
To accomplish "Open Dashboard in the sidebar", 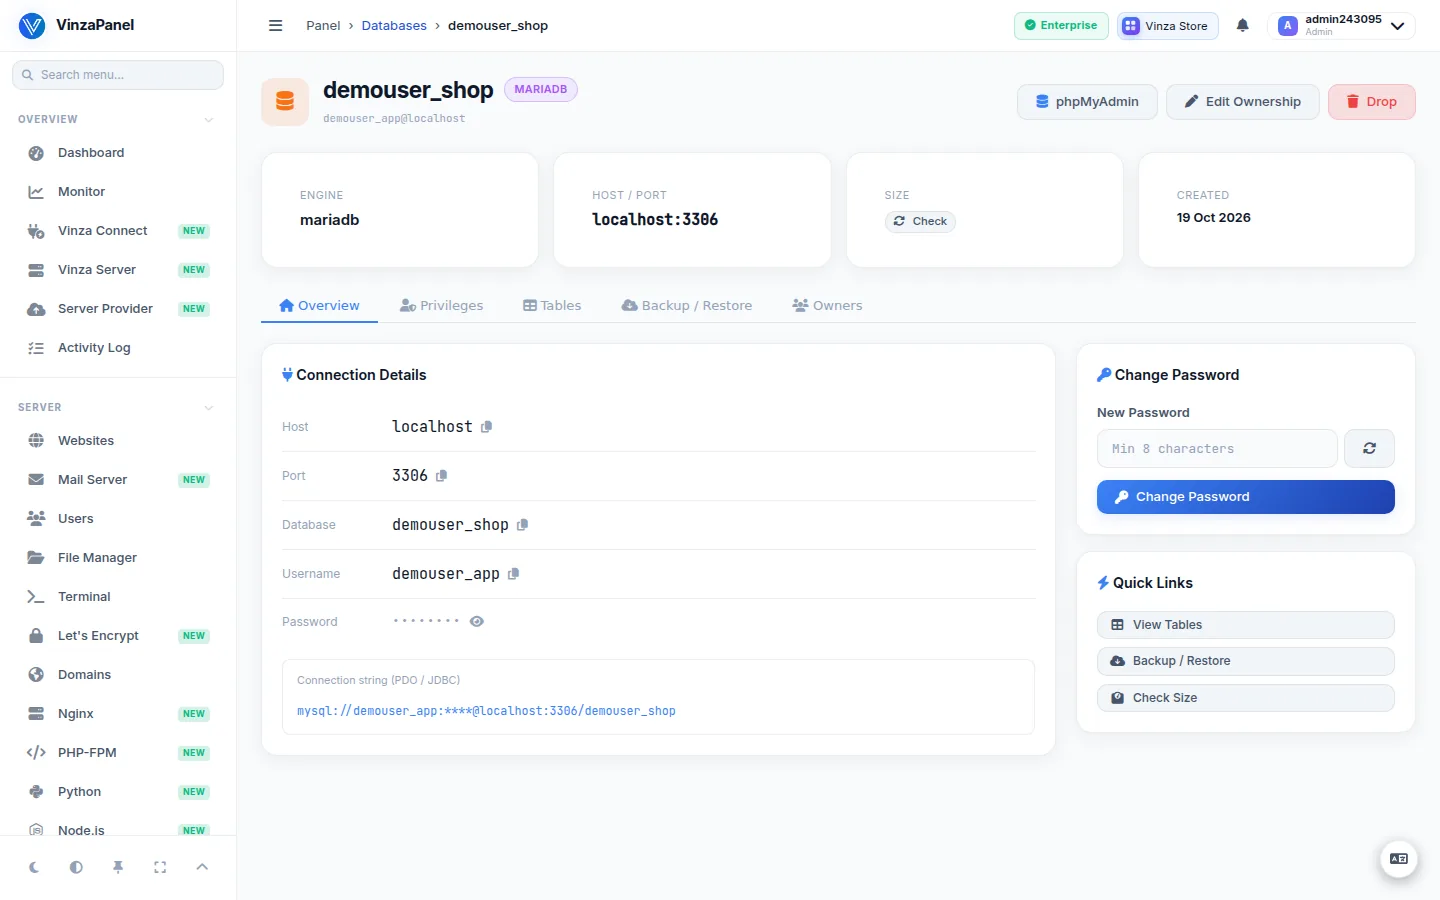I will pyautogui.click(x=118, y=153).
